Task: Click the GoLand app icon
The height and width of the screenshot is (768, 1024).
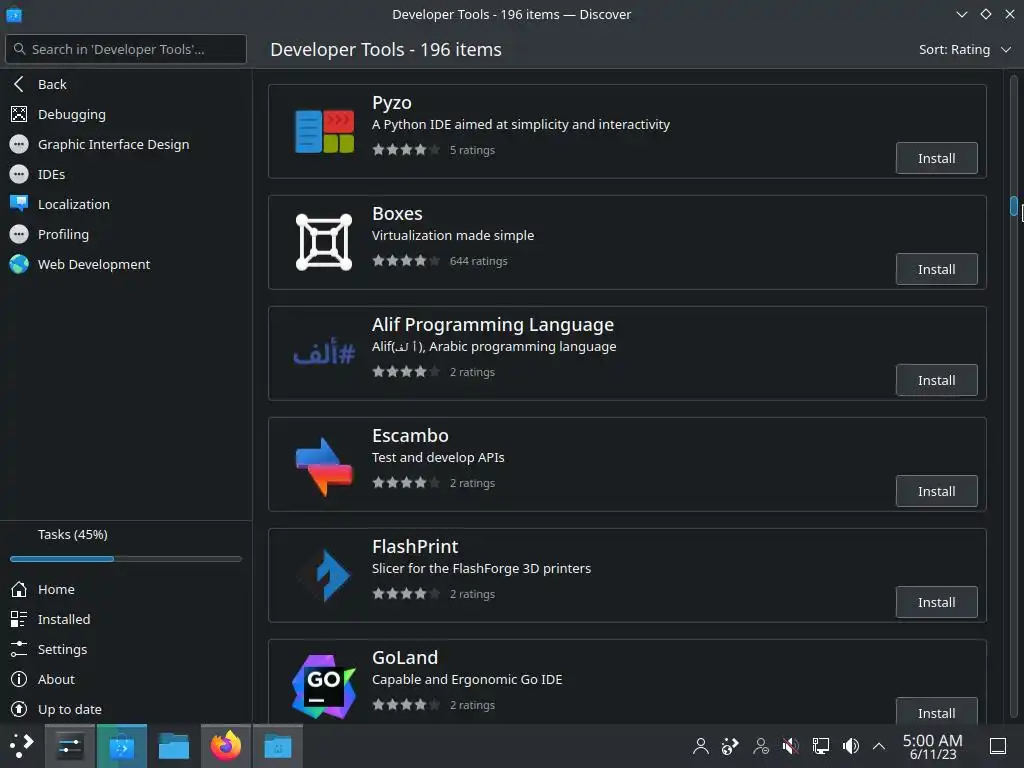Action: [324, 686]
